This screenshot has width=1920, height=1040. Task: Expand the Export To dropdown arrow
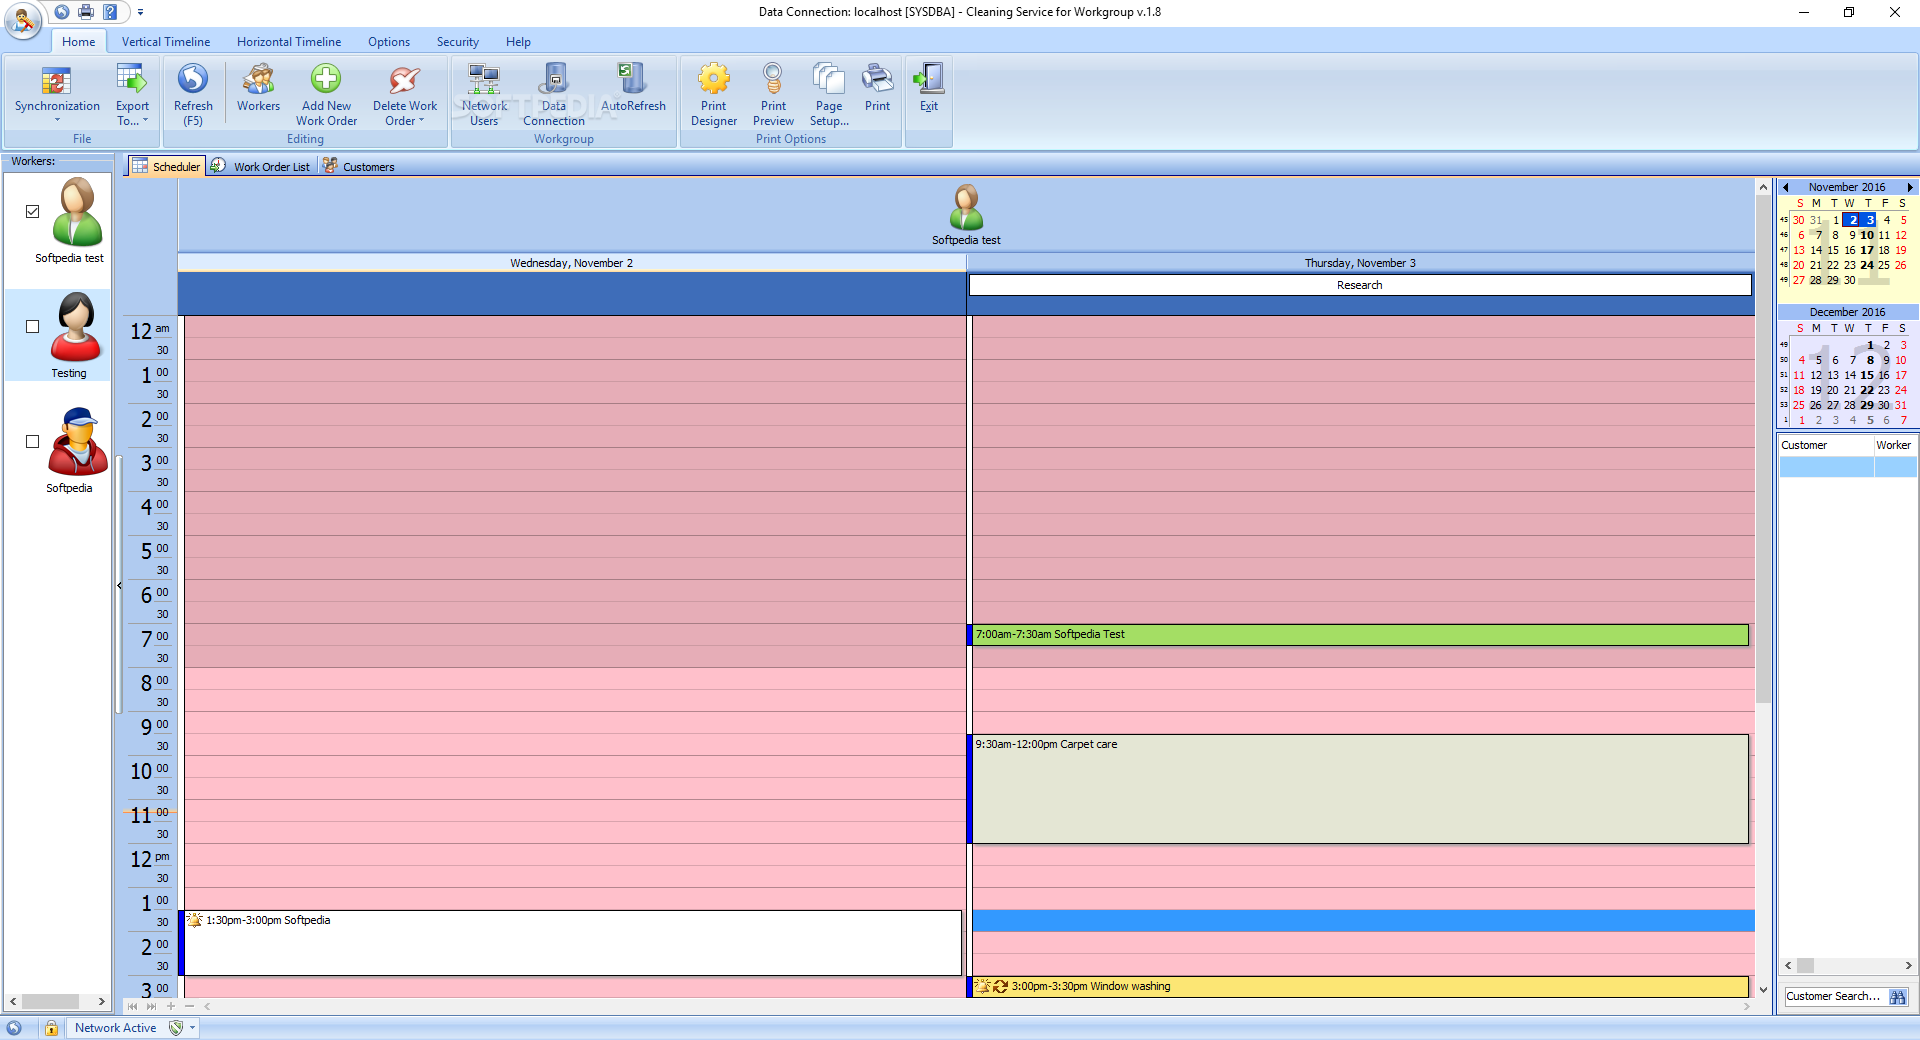pyautogui.click(x=145, y=121)
